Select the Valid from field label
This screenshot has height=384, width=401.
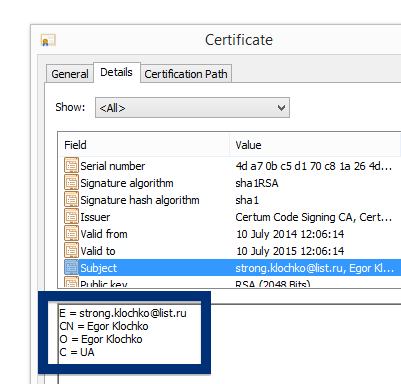(x=104, y=234)
